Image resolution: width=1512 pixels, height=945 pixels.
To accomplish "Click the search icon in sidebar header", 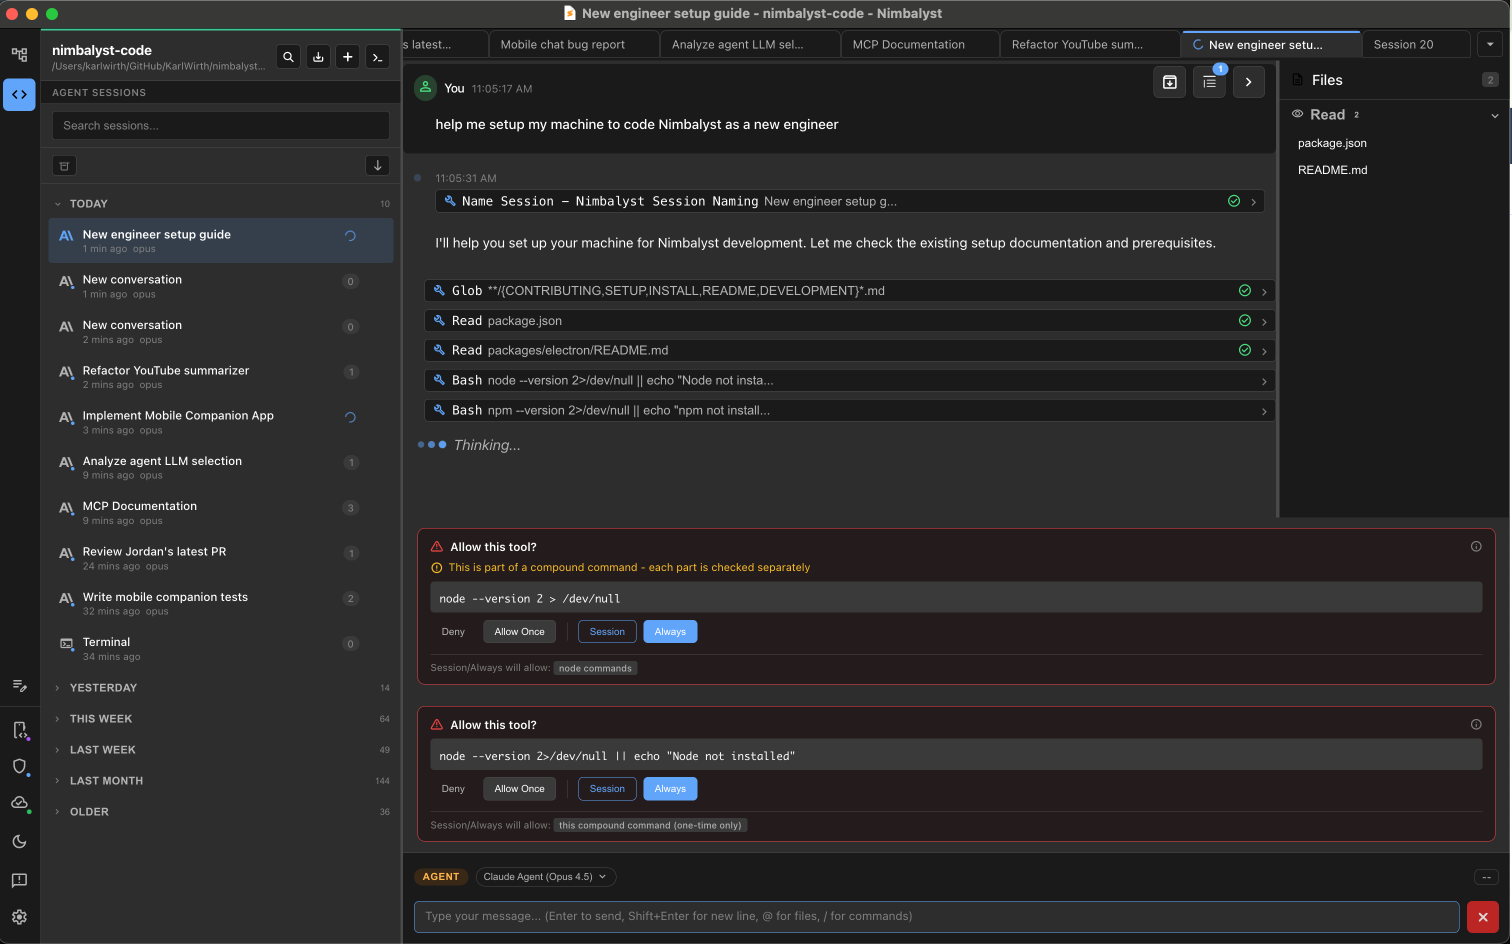I will [288, 57].
